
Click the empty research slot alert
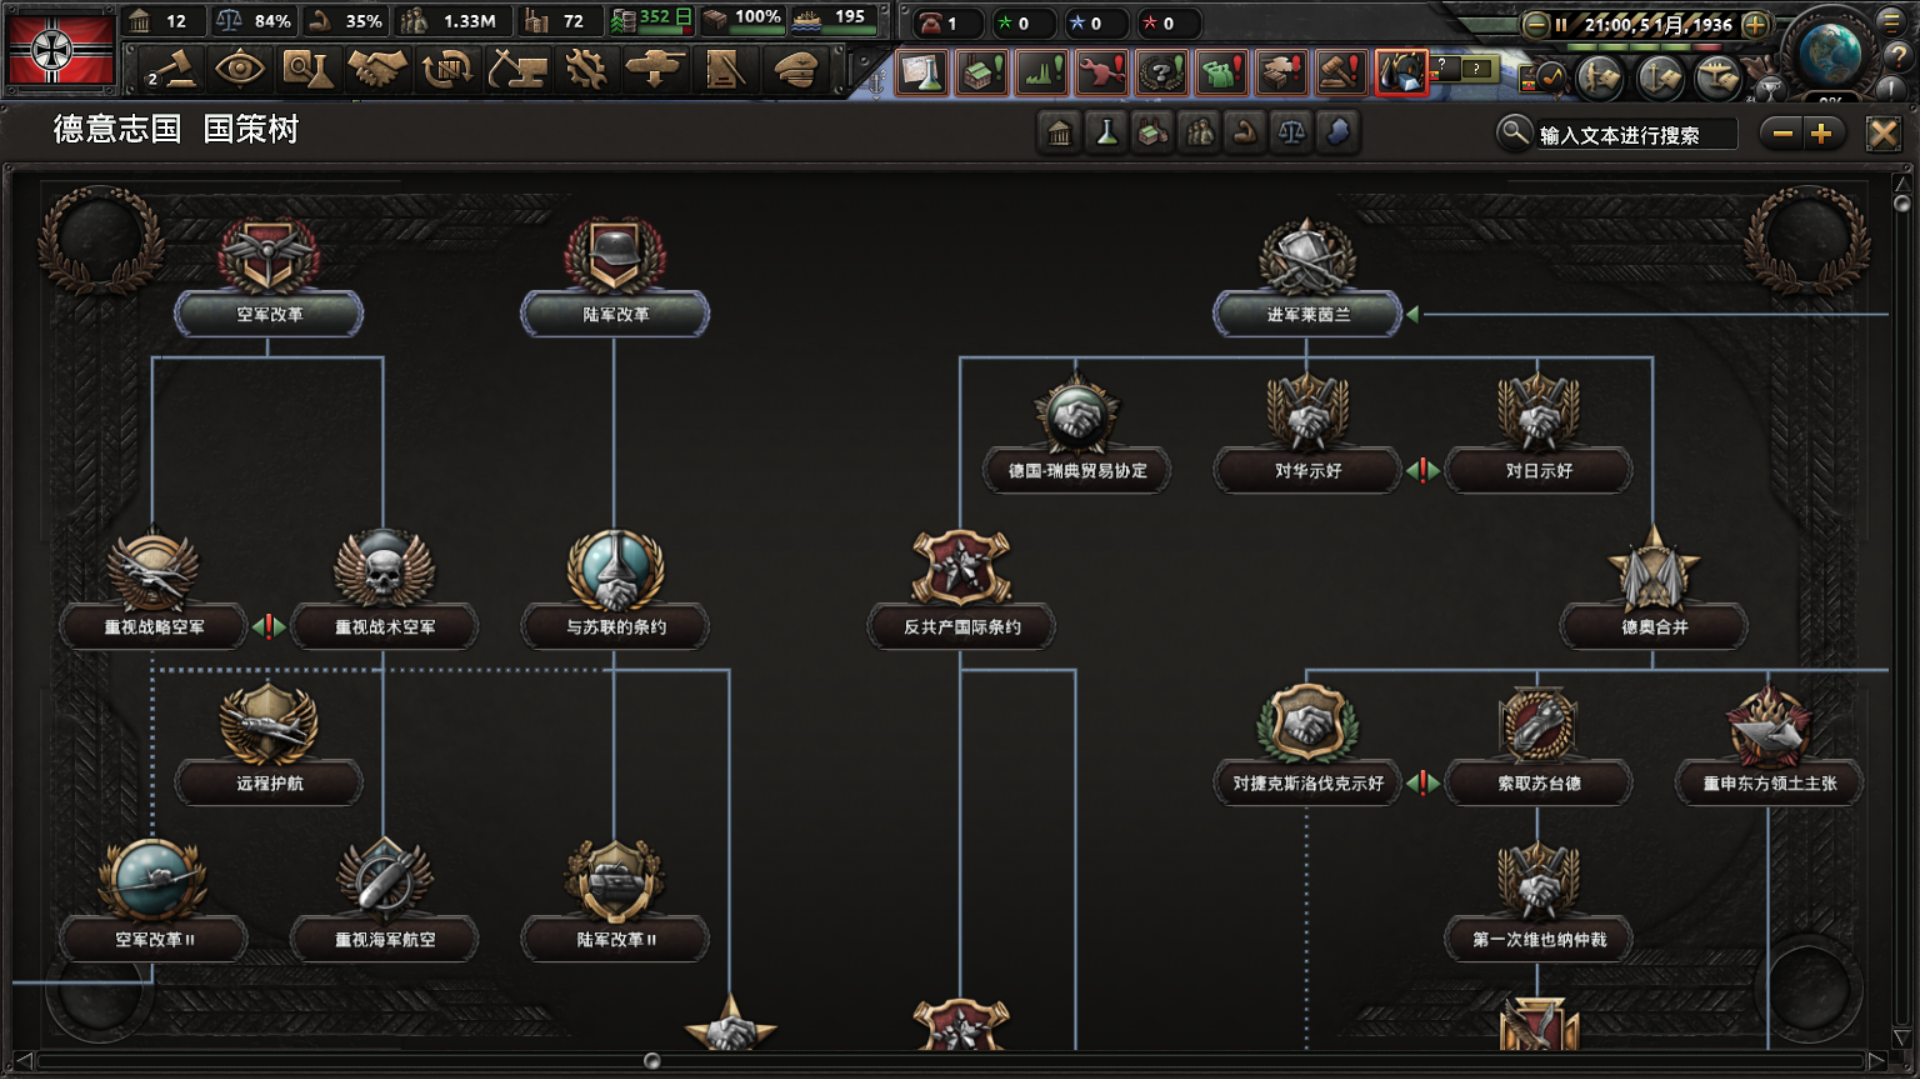(x=921, y=72)
